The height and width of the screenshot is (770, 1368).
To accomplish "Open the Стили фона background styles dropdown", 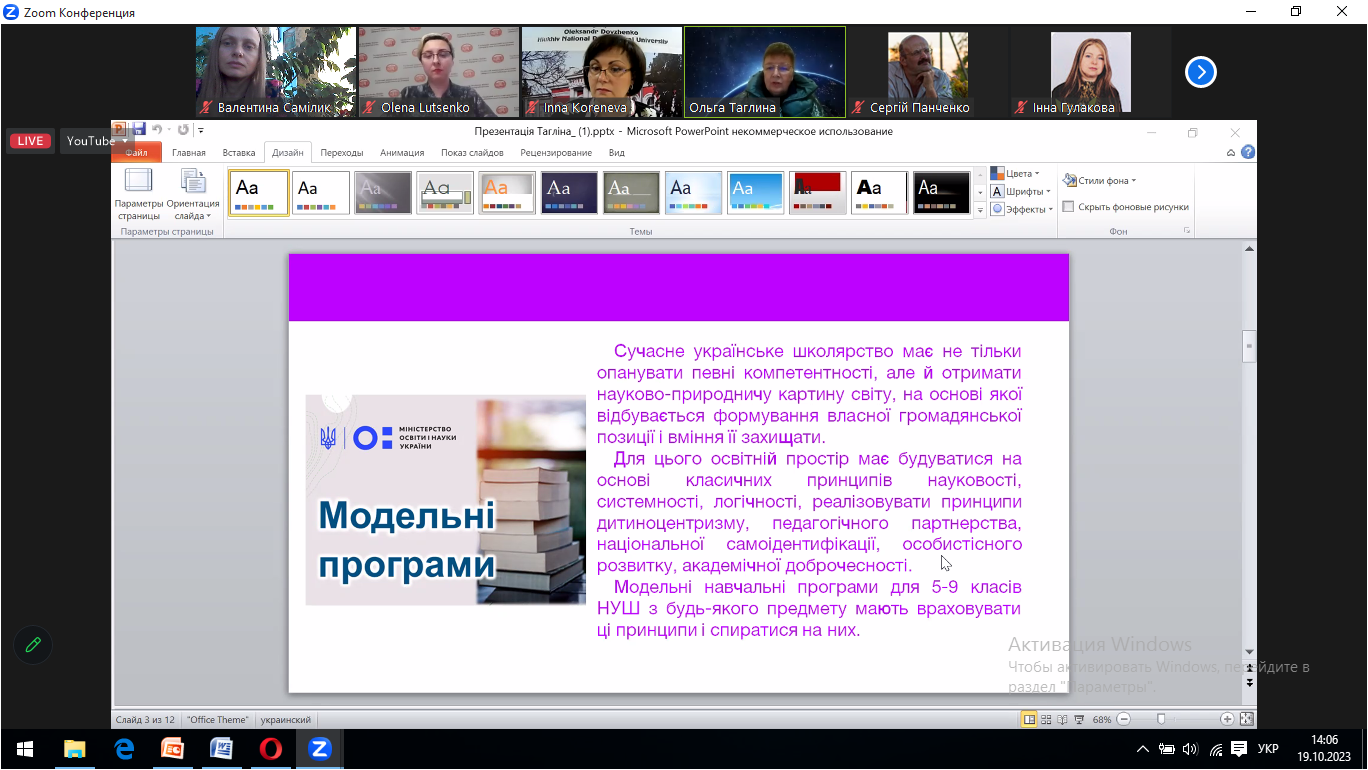I will point(1100,181).
